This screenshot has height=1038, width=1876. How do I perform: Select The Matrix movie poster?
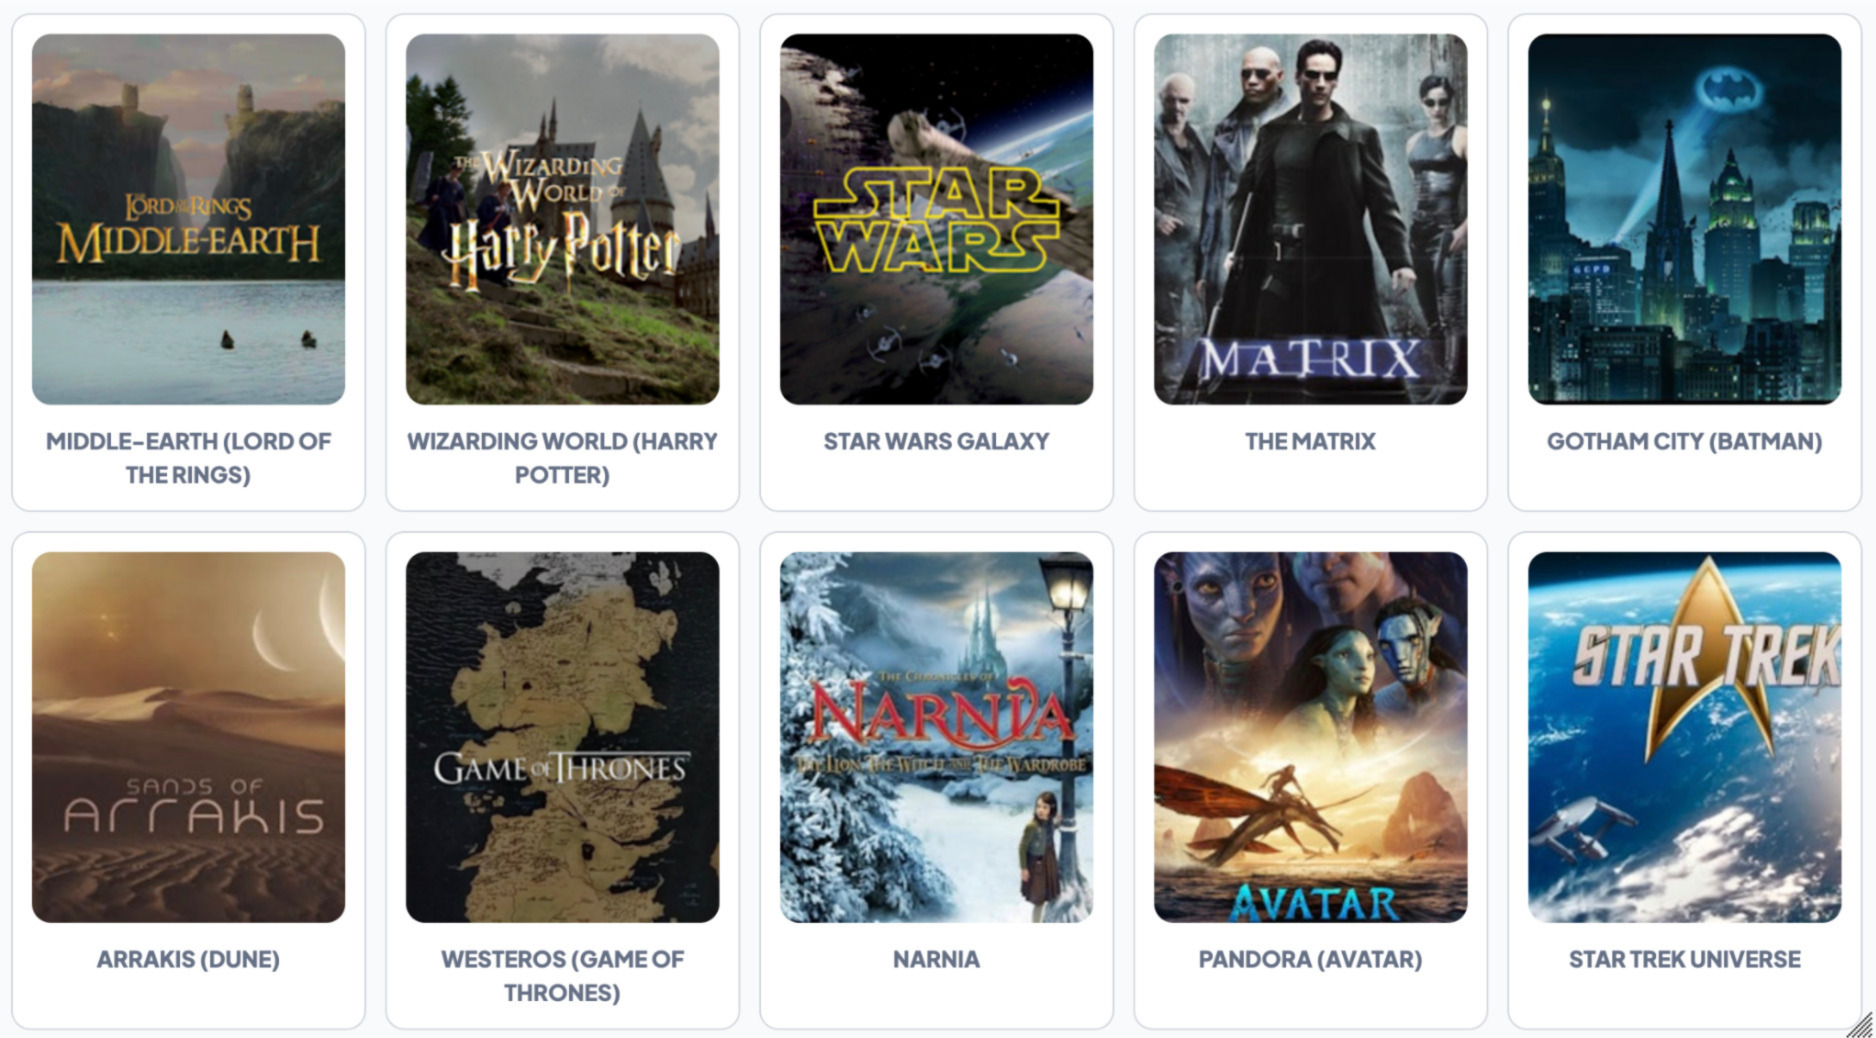1310,219
